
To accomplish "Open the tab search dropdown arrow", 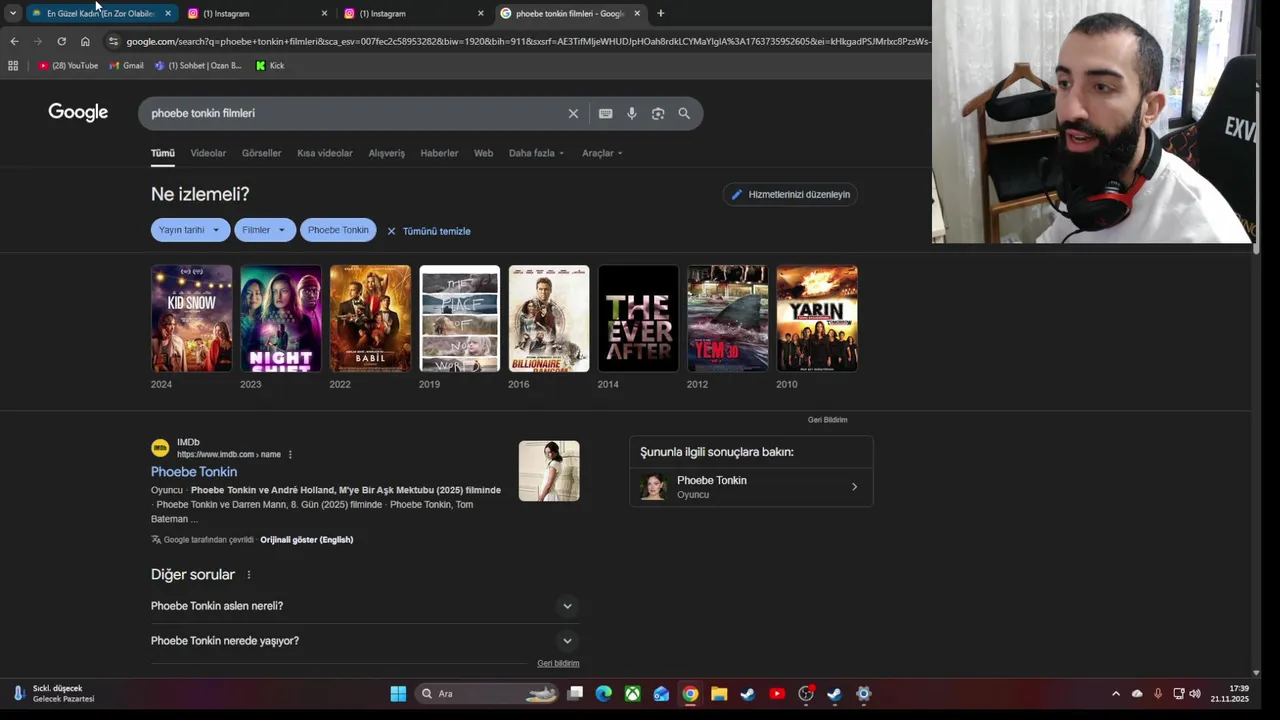I will click(x=12, y=13).
